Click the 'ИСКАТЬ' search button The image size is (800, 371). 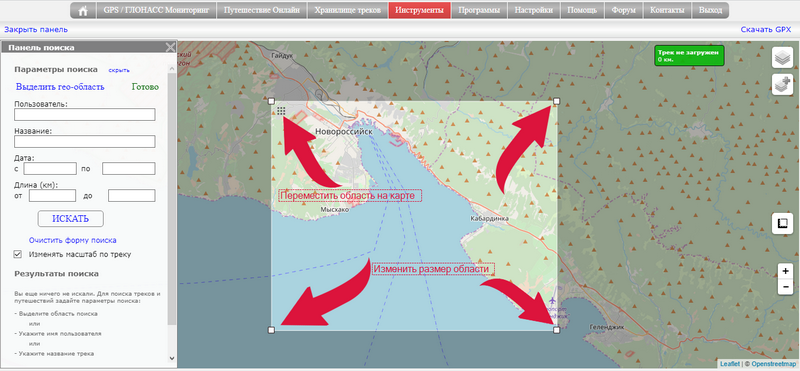[x=70, y=218]
